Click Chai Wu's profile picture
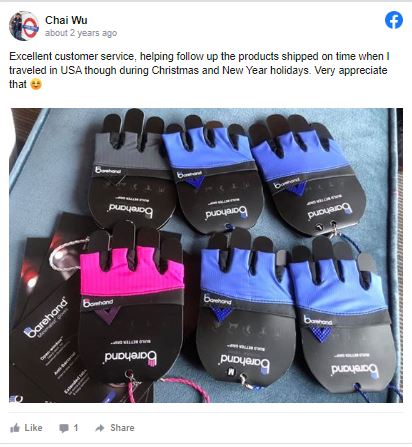 [x=24, y=26]
